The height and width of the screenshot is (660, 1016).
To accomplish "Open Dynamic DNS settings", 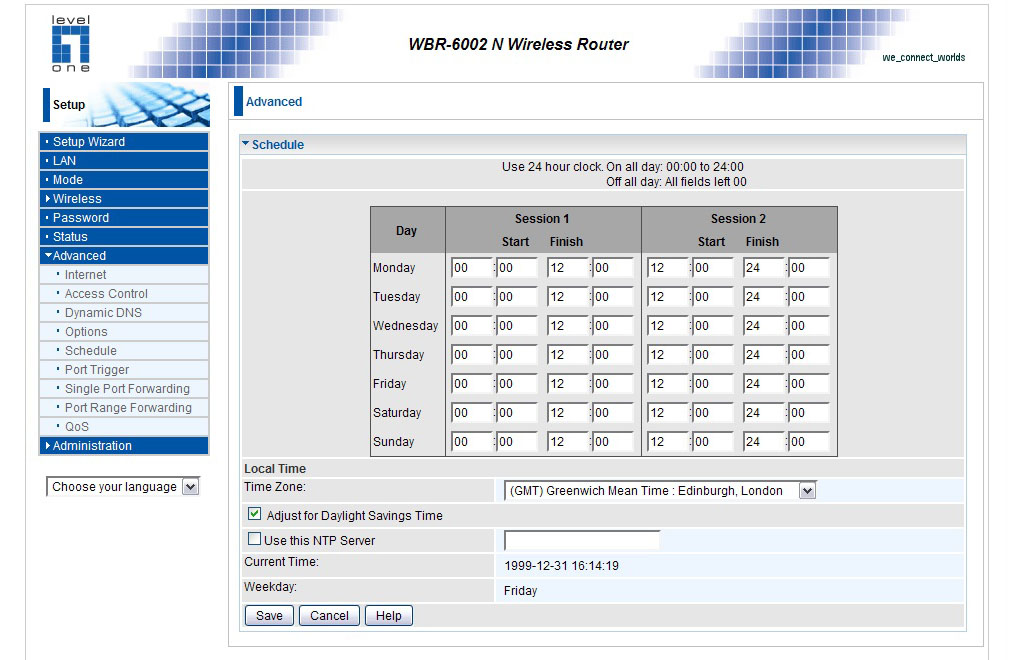I will pyautogui.click(x=124, y=313).
